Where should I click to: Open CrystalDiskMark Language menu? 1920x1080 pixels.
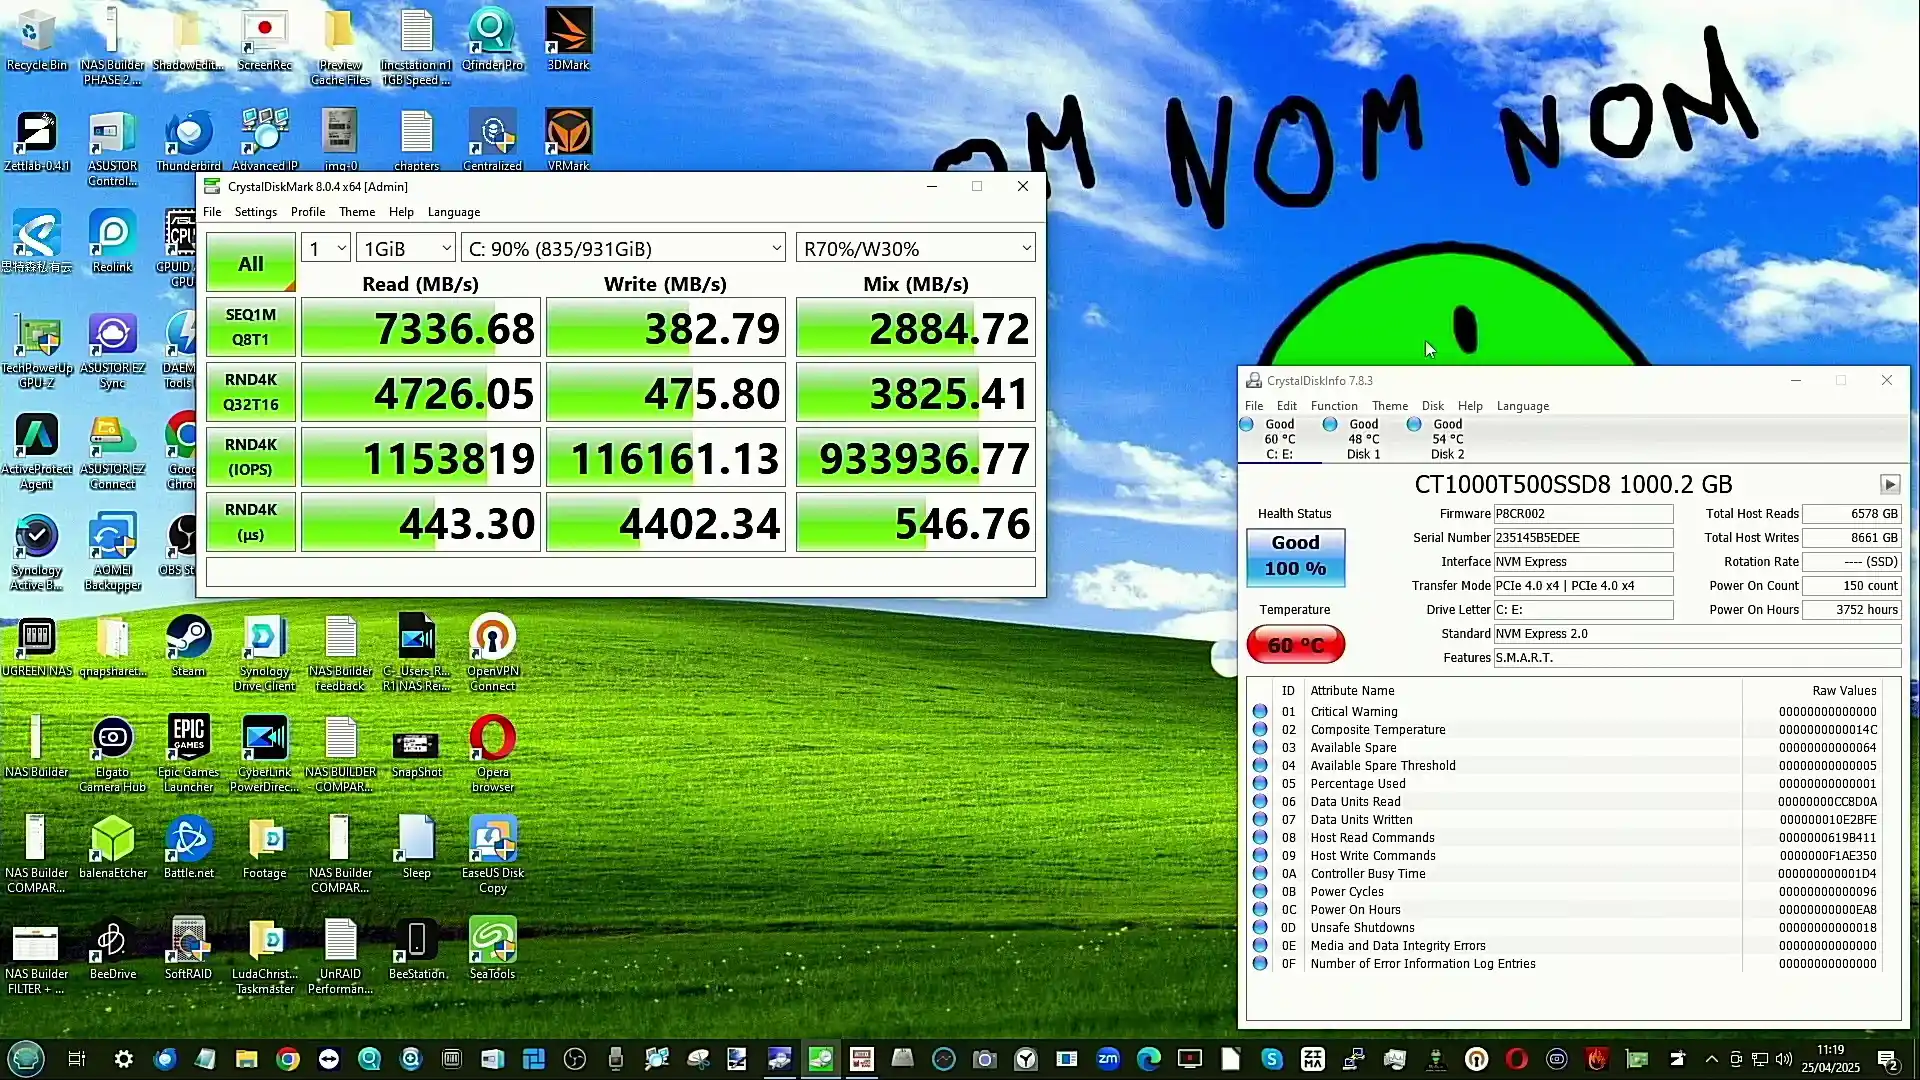pos(454,212)
